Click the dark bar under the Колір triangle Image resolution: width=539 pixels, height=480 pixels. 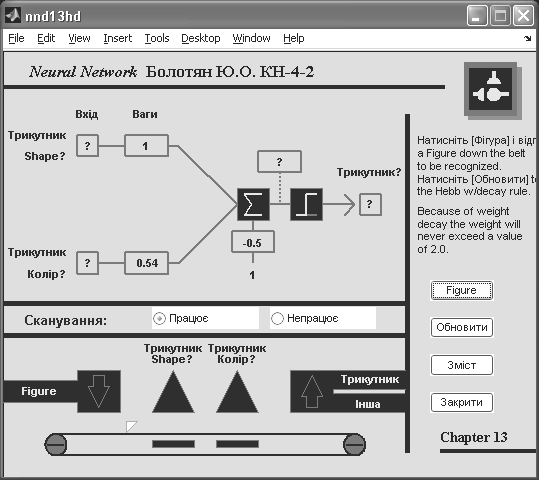237,444
